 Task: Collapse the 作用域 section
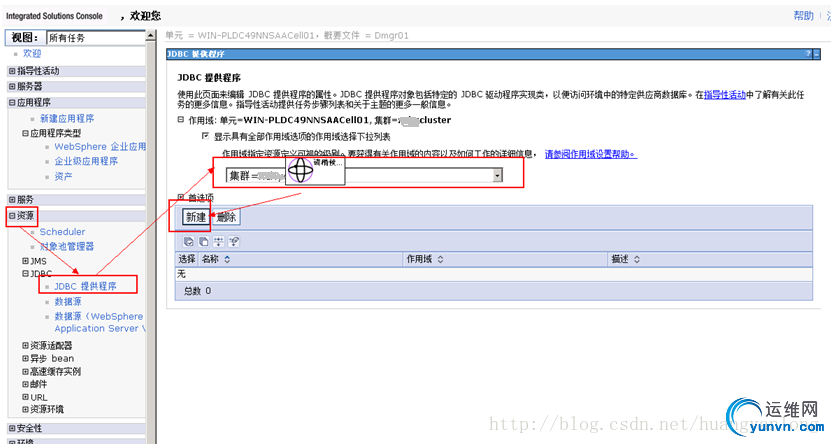coord(181,120)
